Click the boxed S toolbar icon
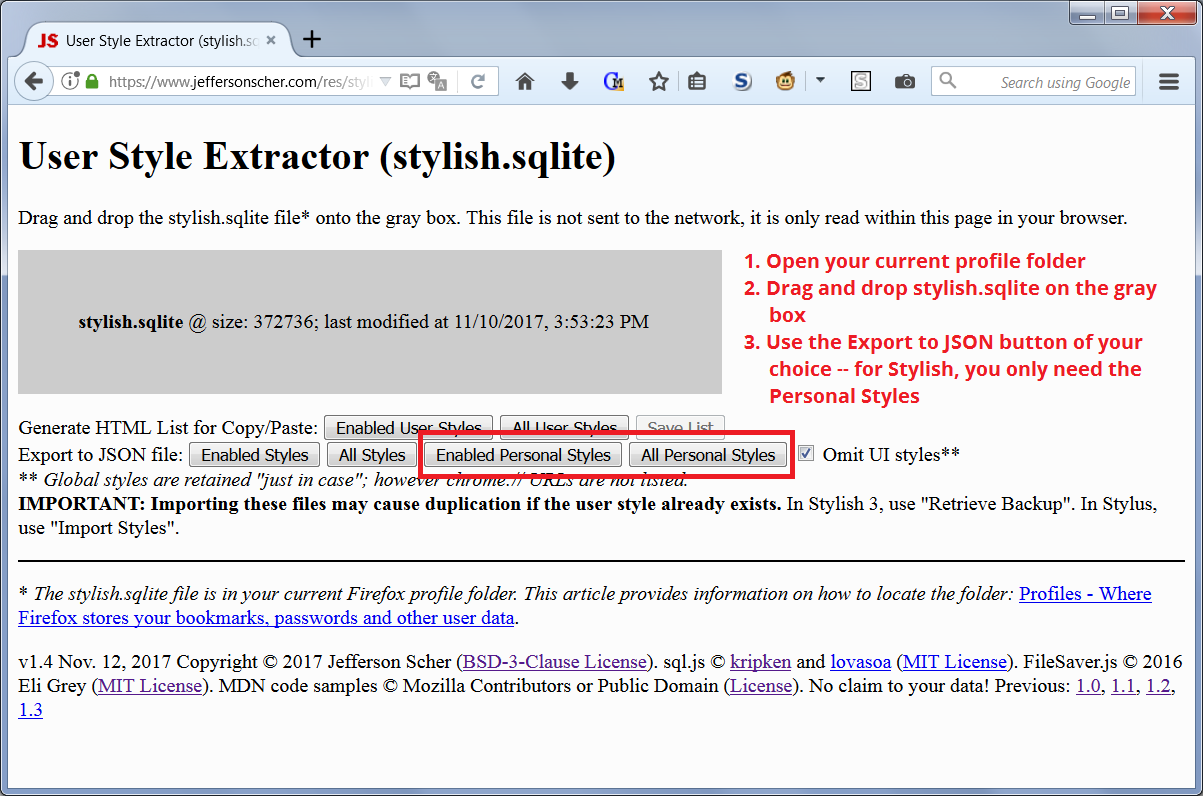Screen dimensions: 1203x796 click(861, 82)
